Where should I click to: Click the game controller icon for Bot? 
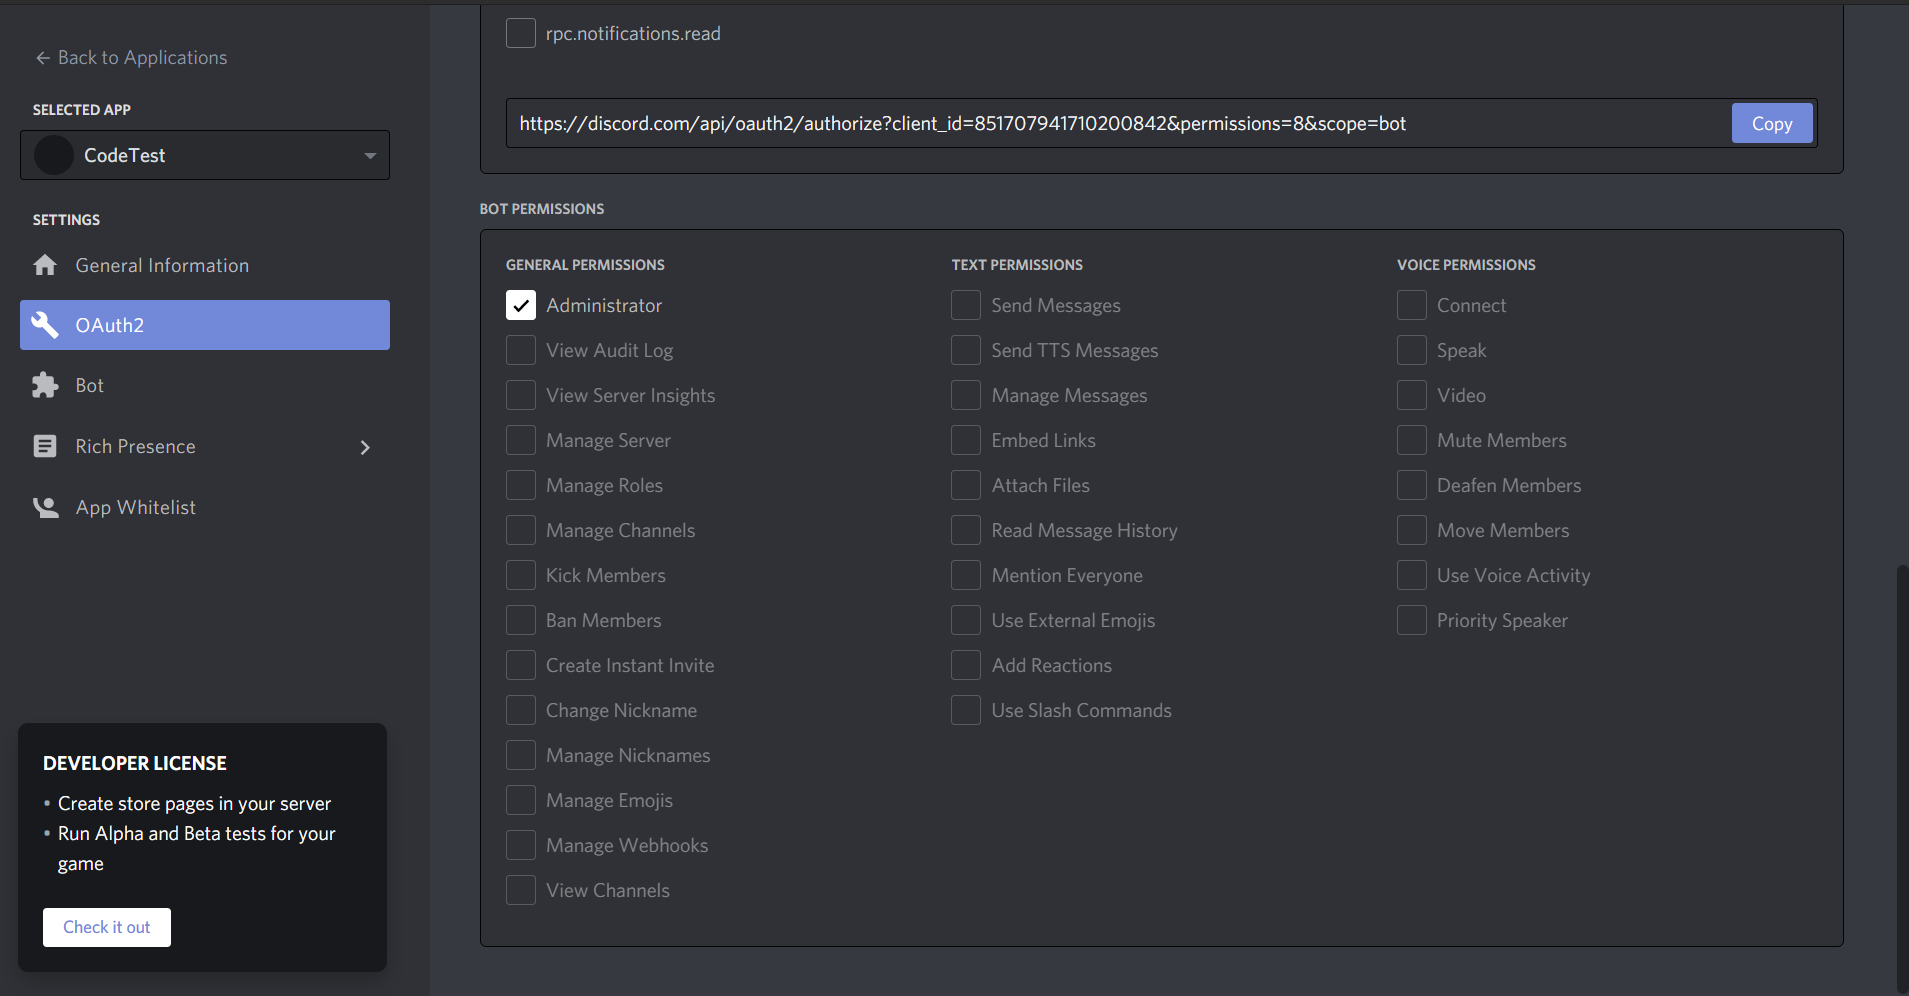tap(45, 385)
